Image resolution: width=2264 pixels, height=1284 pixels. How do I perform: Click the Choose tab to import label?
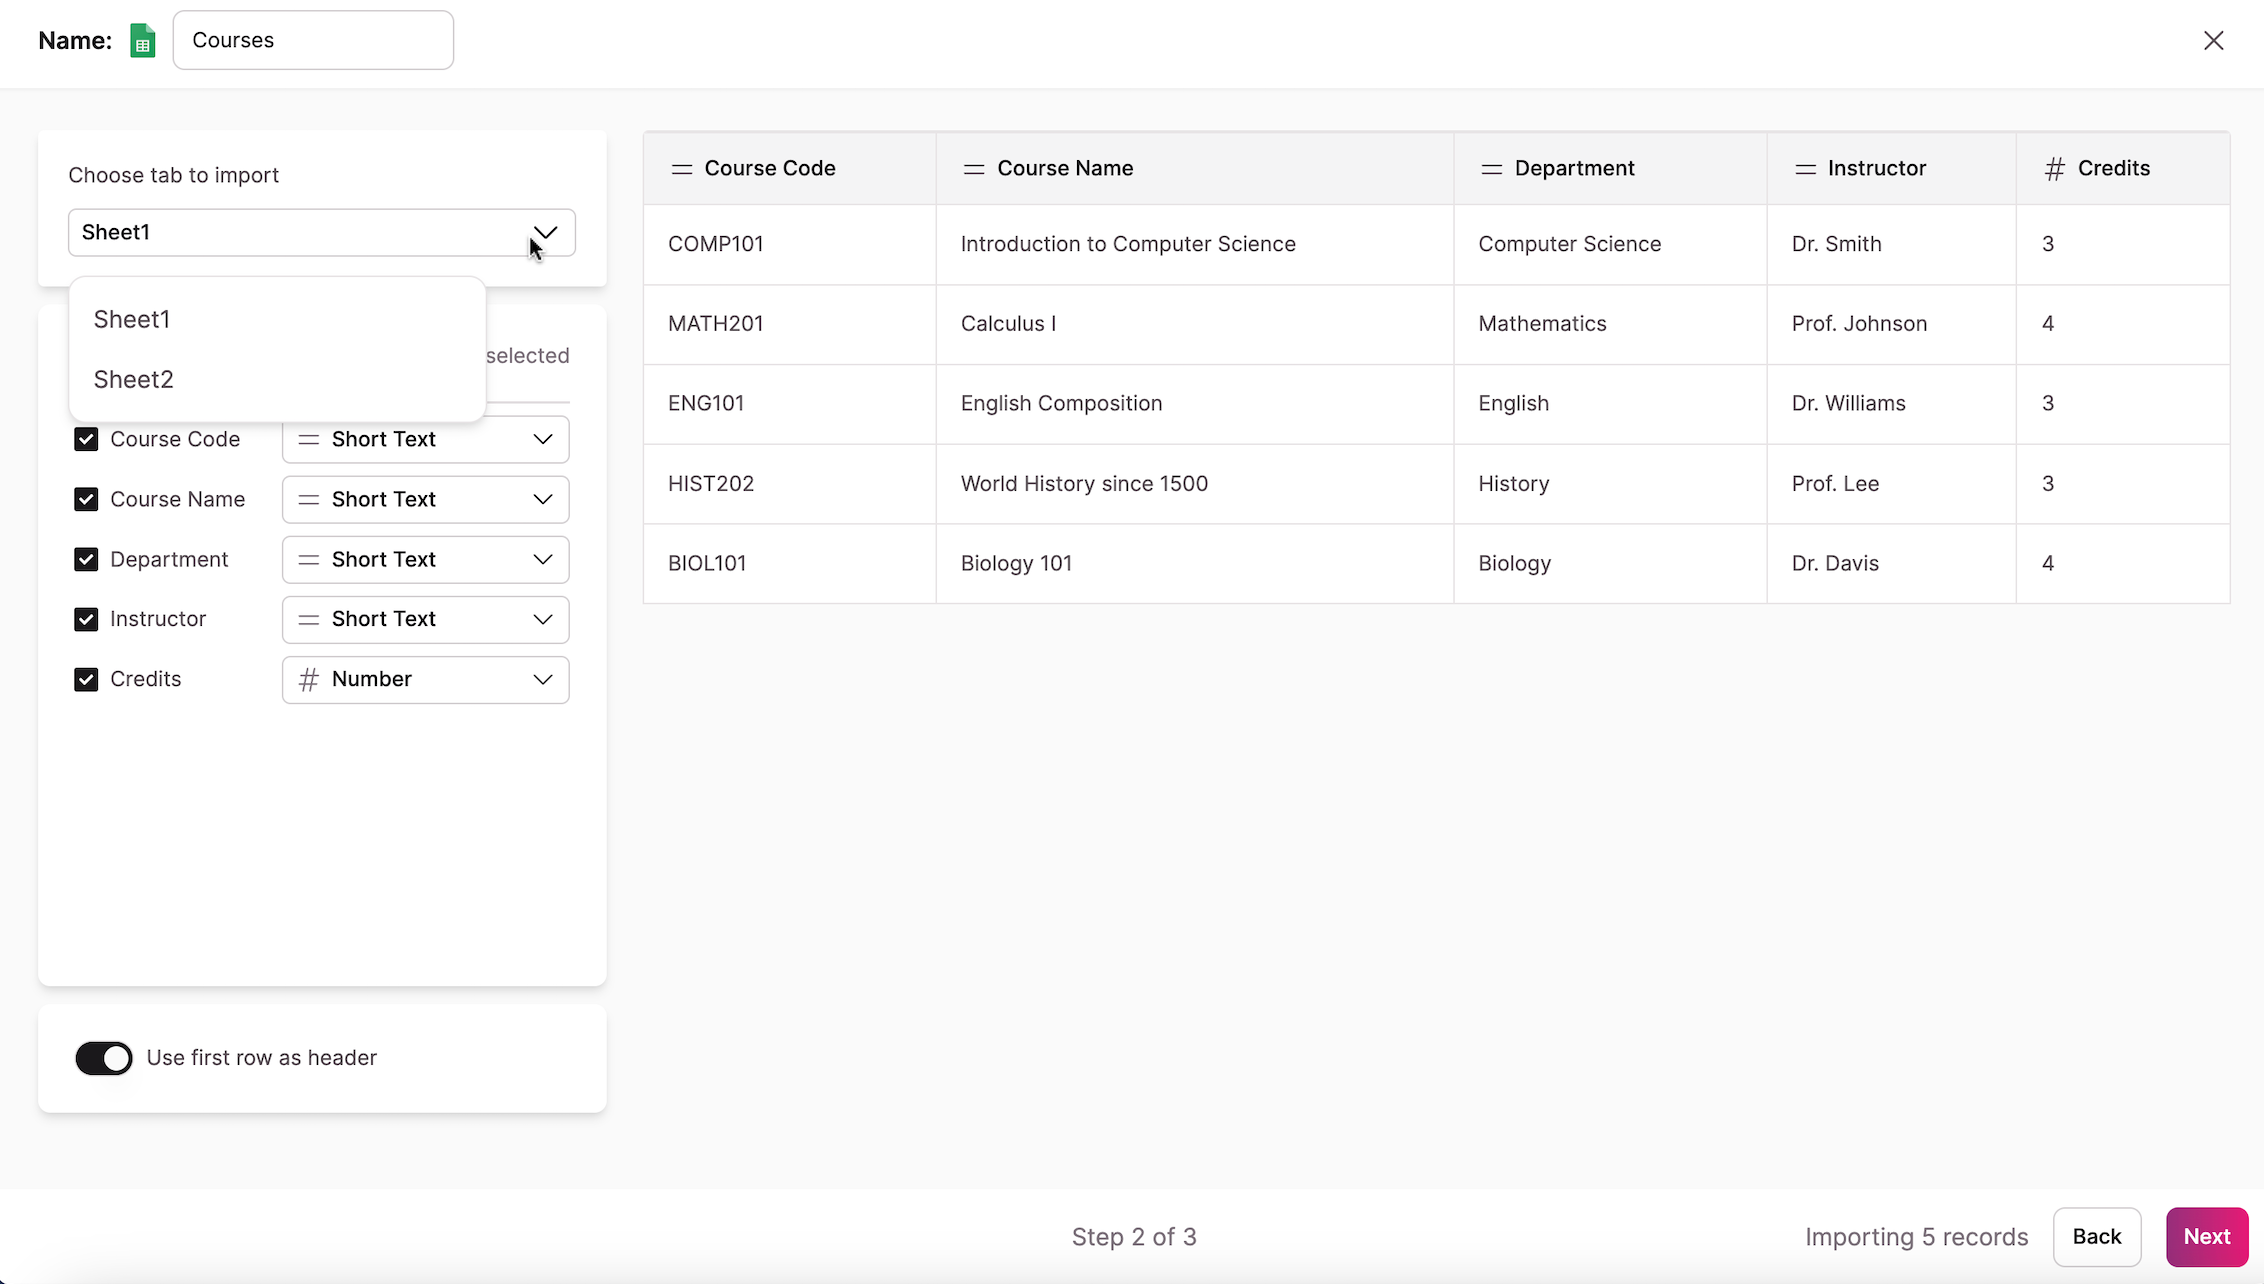(x=173, y=175)
